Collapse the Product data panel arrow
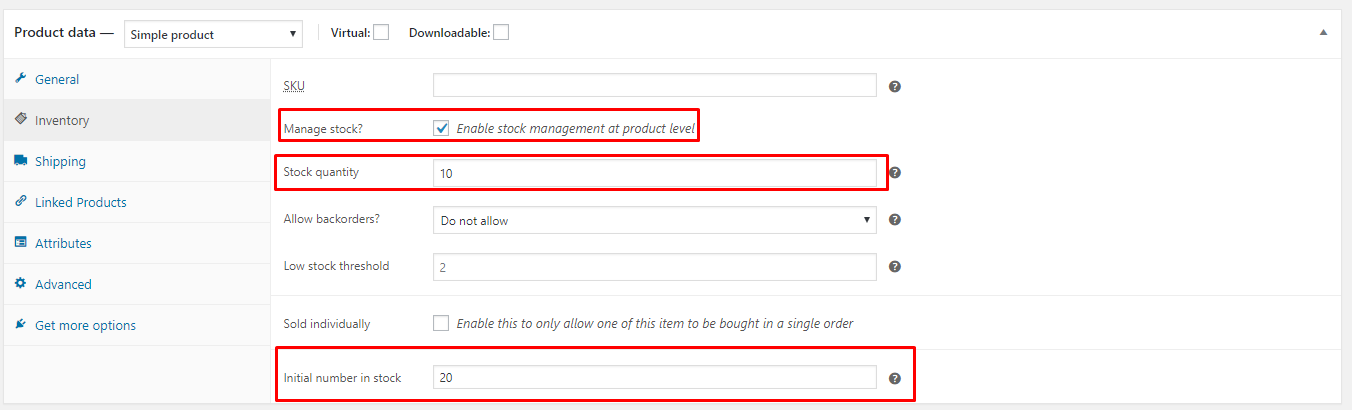The height and width of the screenshot is (410, 1352). point(1323,33)
